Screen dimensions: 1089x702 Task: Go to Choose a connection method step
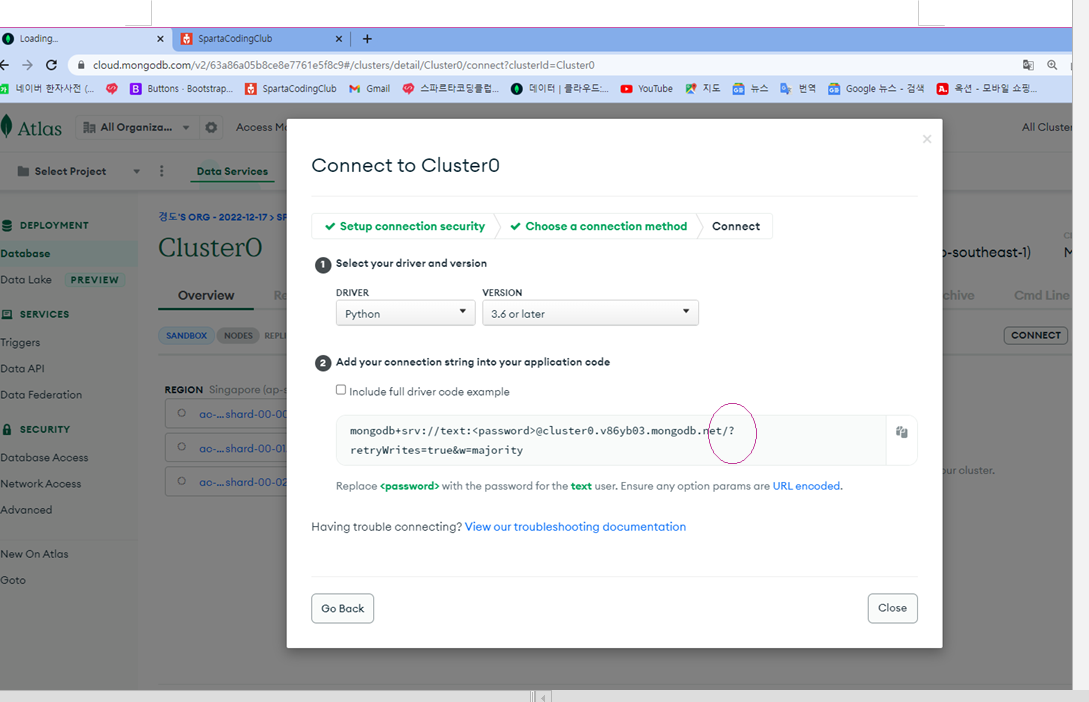point(599,226)
